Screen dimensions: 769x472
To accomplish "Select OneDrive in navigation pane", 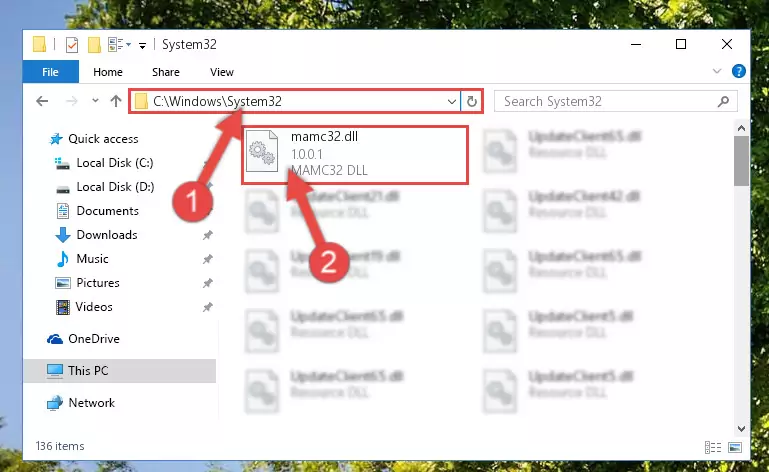I will [94, 339].
